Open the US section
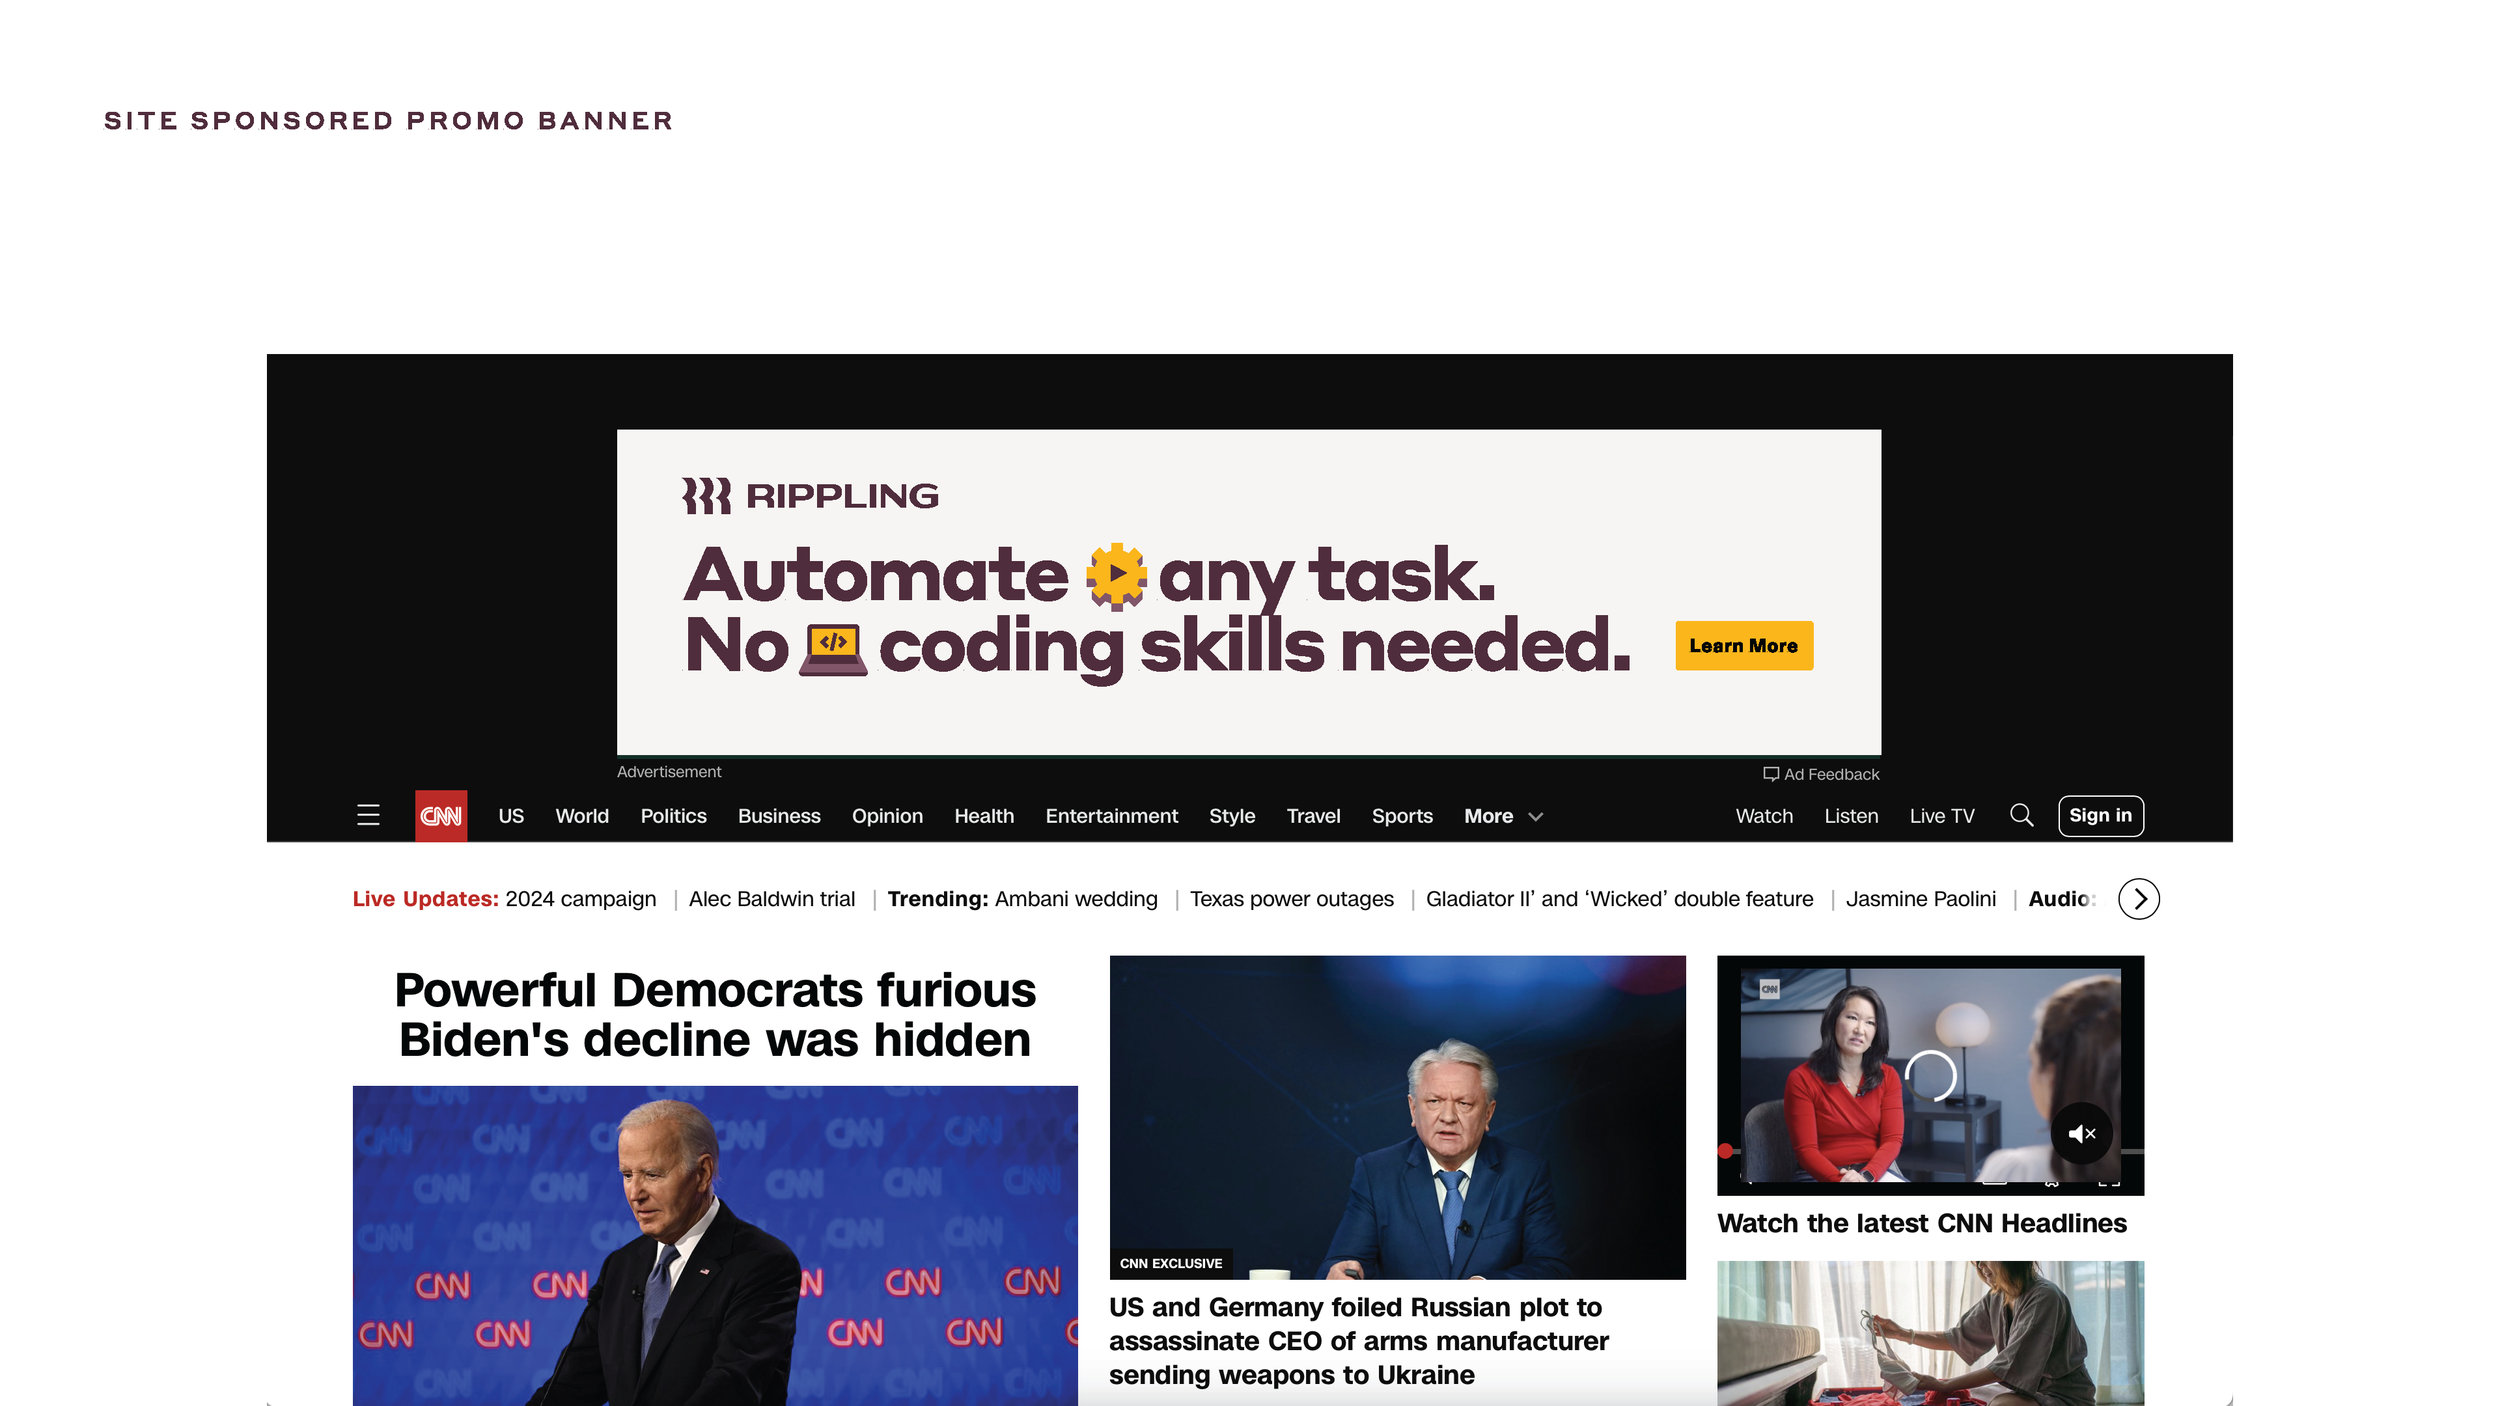This screenshot has height=1406, width=2500. pyautogui.click(x=511, y=816)
